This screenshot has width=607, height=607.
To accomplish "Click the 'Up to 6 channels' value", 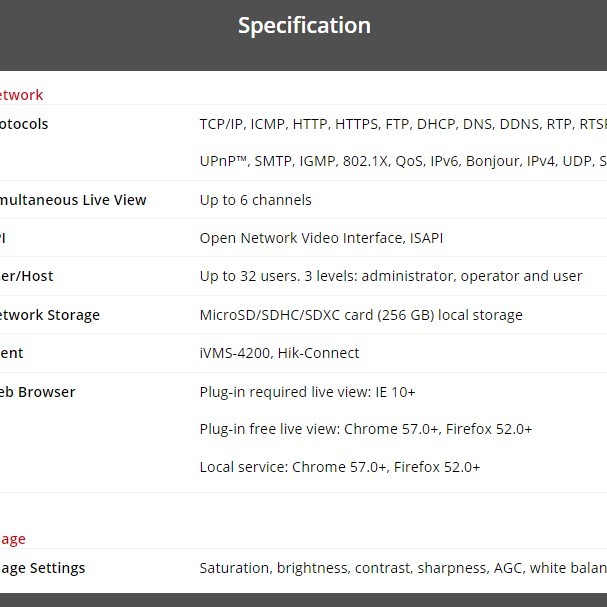I will pyautogui.click(x=255, y=200).
